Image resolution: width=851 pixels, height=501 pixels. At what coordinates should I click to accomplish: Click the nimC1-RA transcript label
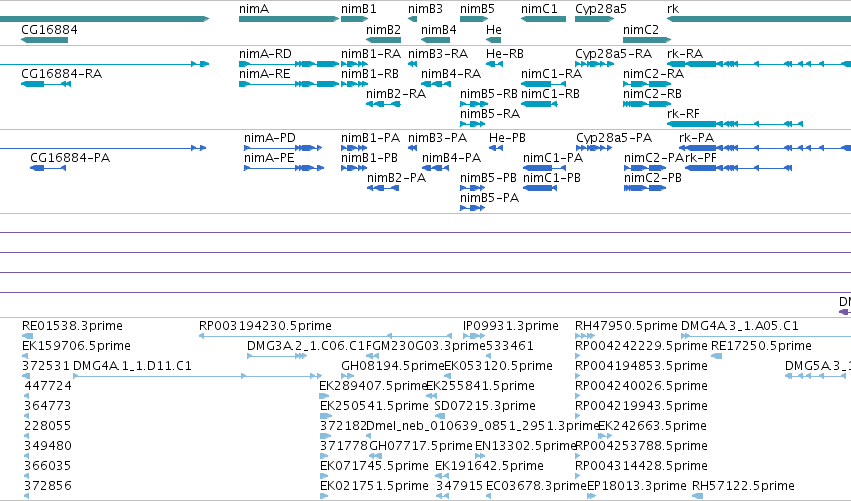551,74
